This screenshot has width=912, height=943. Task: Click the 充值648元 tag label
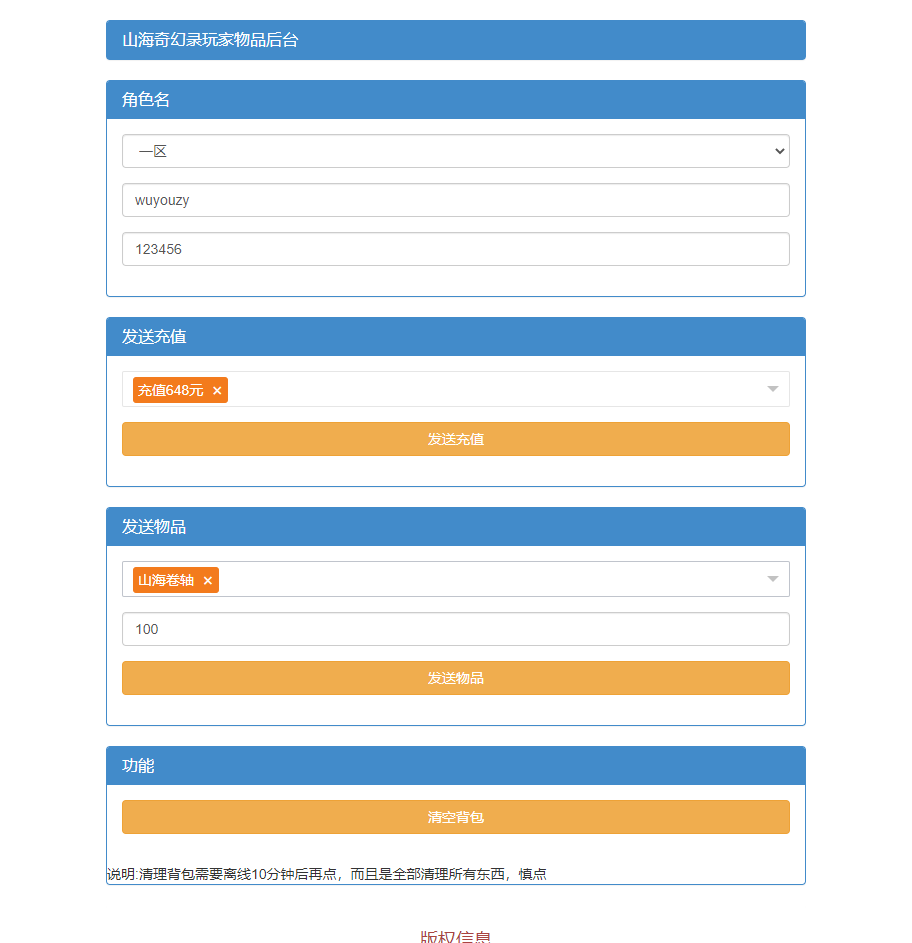(171, 390)
